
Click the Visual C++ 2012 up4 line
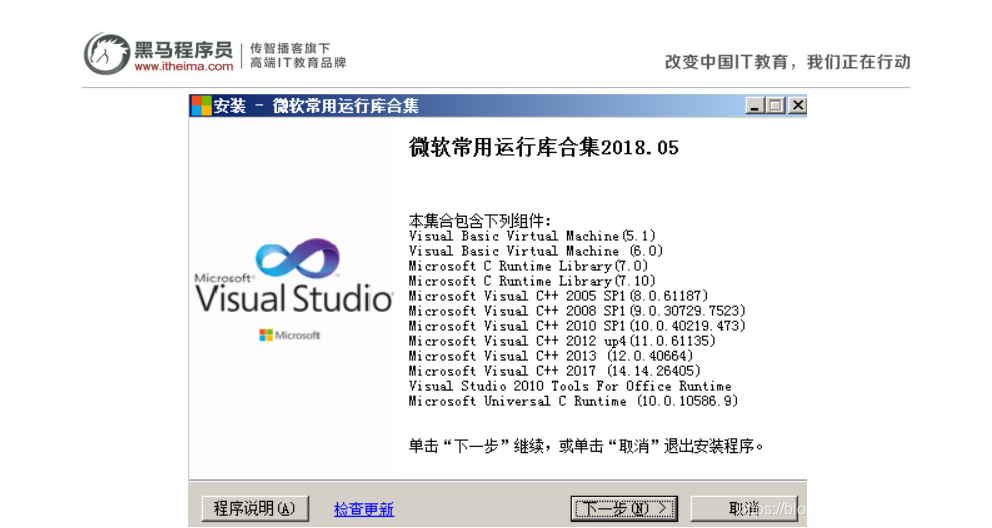(x=562, y=341)
